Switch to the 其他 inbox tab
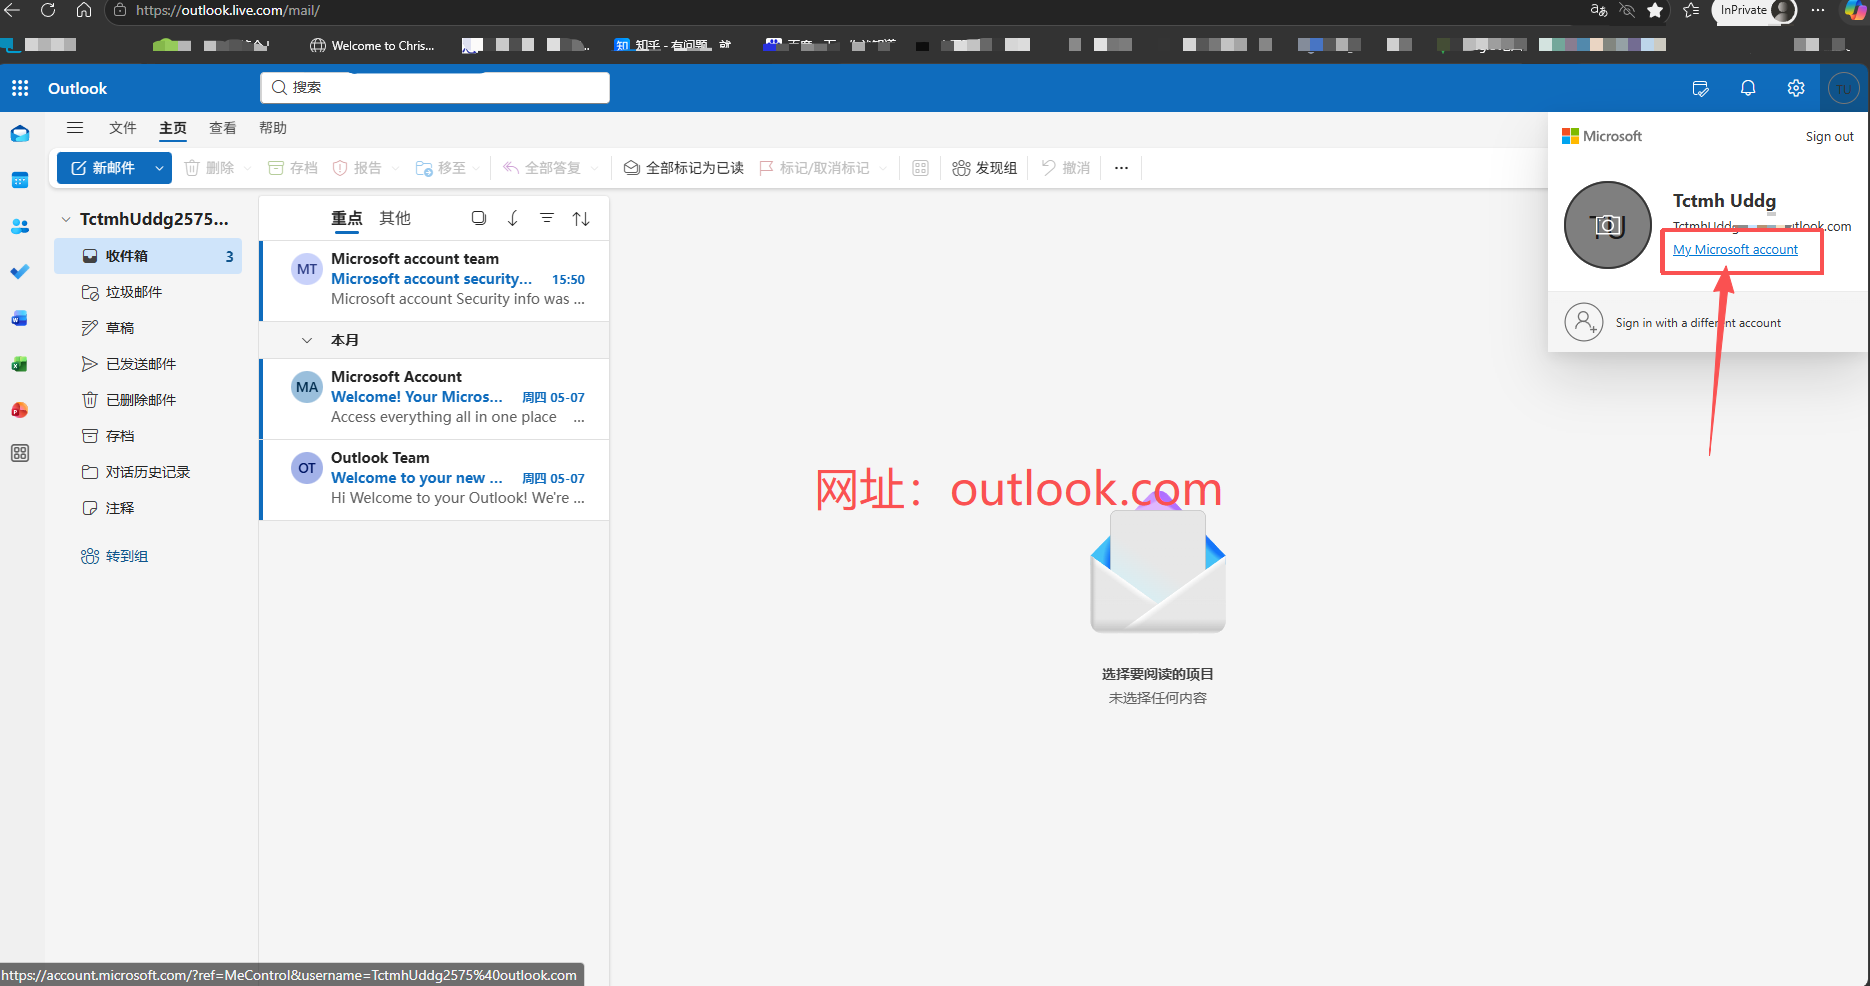Screen dimensions: 1870x986 (x=395, y=218)
